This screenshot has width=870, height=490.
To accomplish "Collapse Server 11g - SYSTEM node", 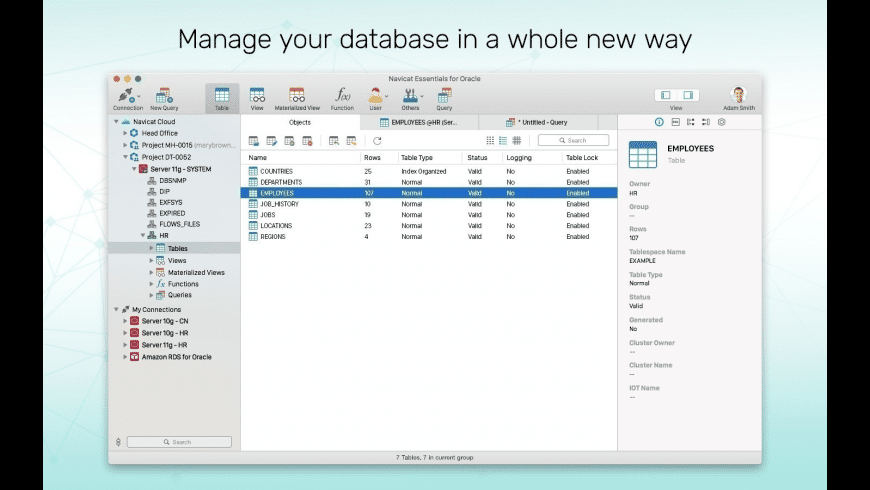I will pyautogui.click(x=134, y=169).
